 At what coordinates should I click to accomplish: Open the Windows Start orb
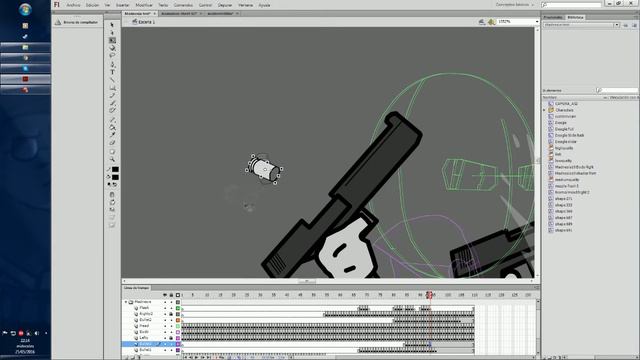tap(25, 10)
